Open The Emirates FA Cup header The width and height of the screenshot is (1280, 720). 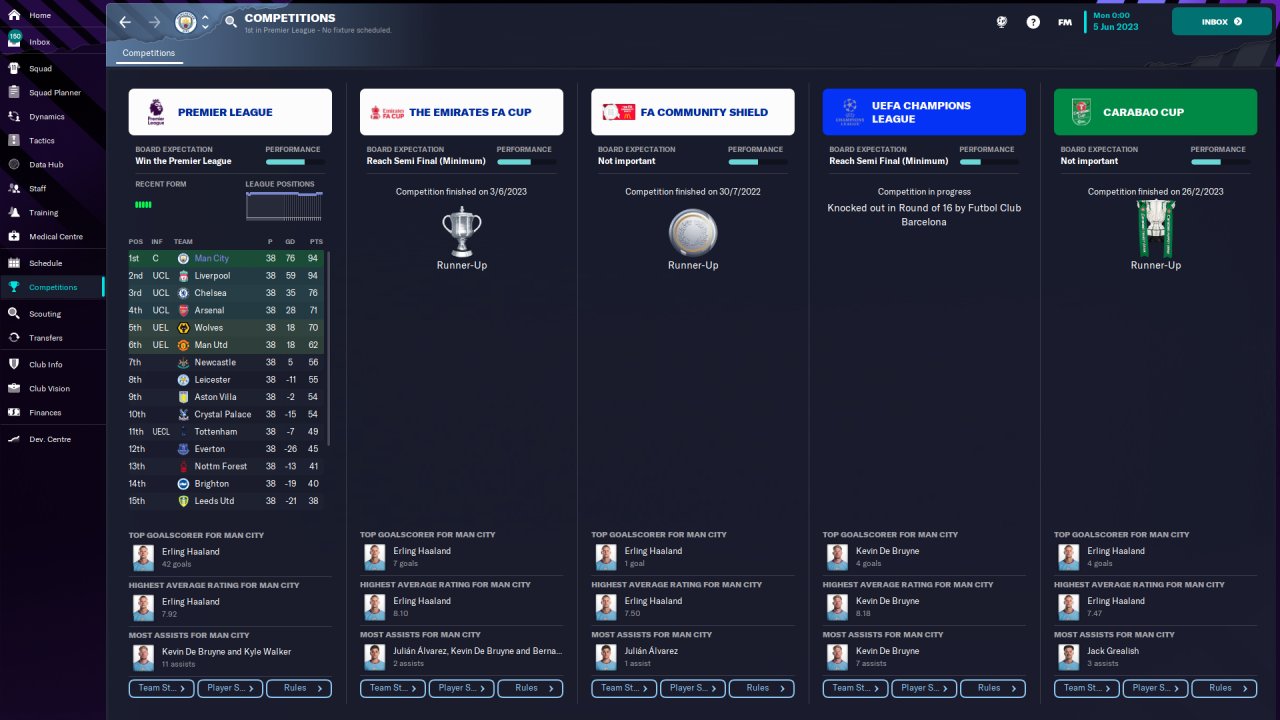462,112
